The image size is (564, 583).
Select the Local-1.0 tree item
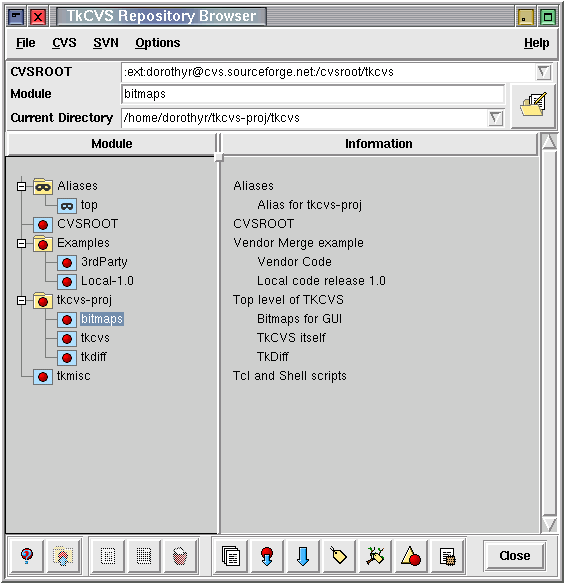(107, 281)
